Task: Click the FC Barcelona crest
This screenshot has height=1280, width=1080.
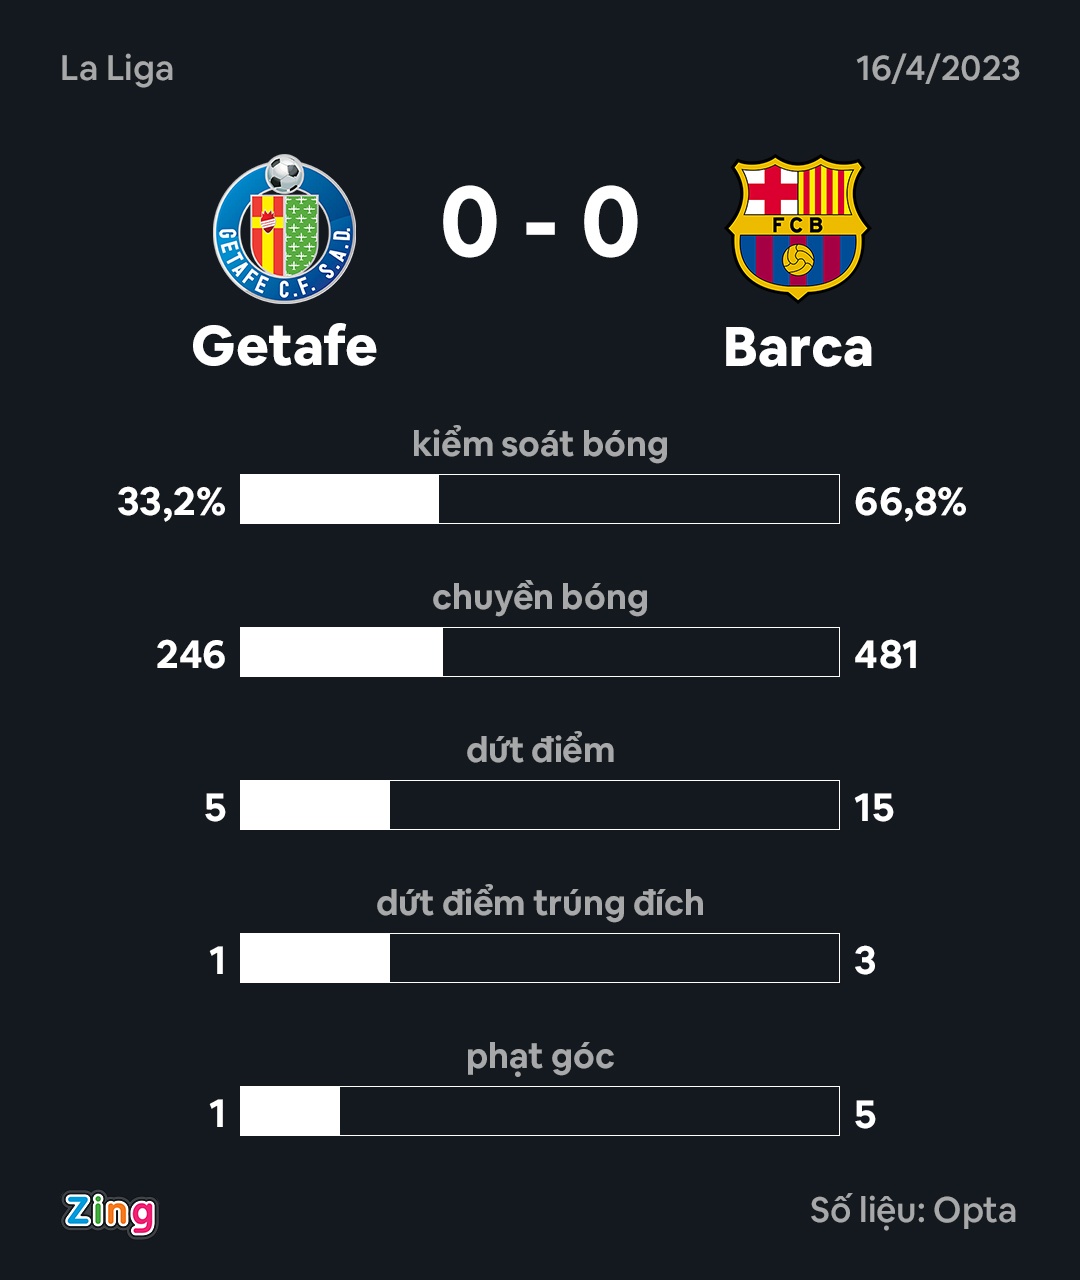Action: point(798,228)
